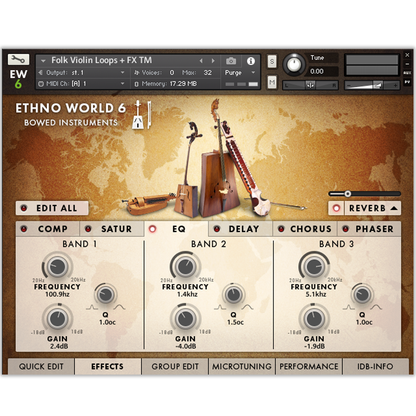The image size is (416, 416).
Task: Click Band 1 Frequency knob
Action: tap(57, 266)
